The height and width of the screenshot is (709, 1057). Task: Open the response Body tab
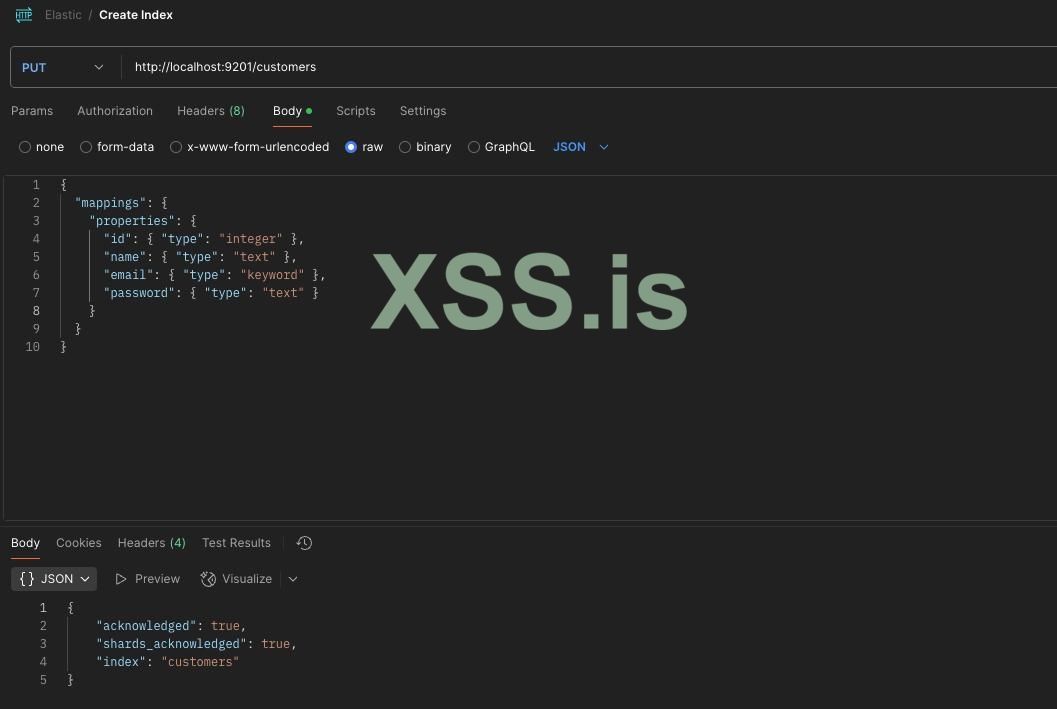[x=25, y=543]
